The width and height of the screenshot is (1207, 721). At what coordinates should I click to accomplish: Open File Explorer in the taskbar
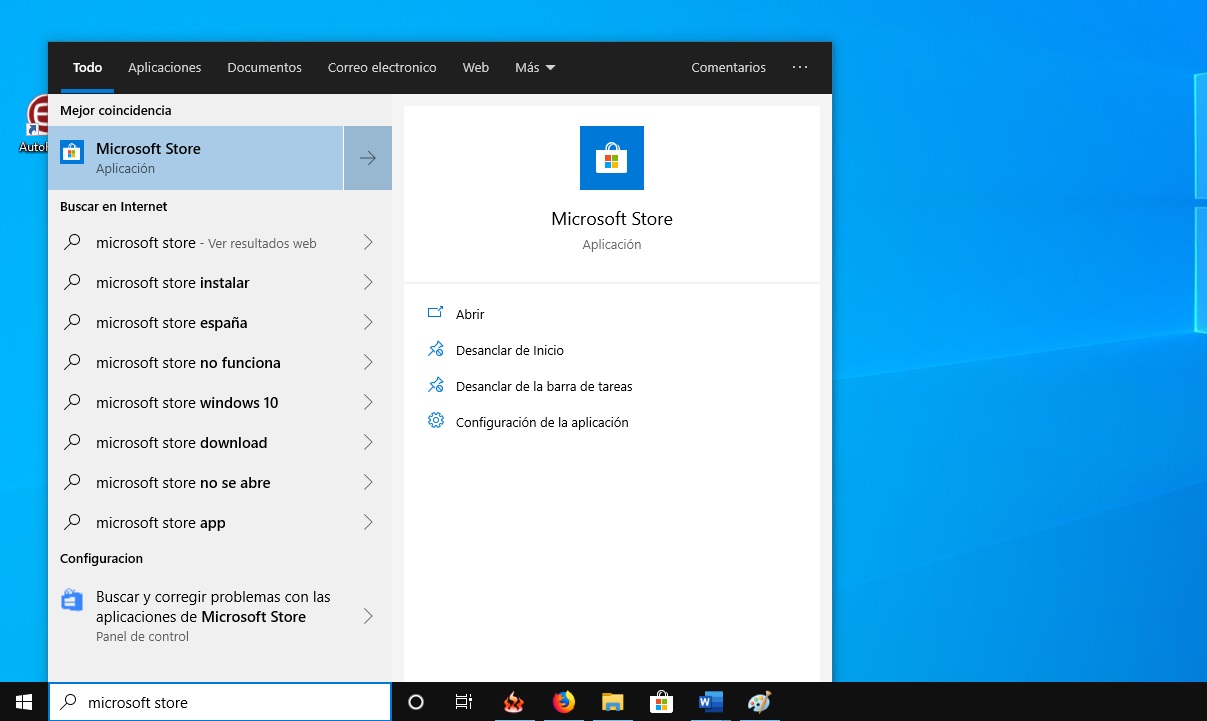coord(612,702)
